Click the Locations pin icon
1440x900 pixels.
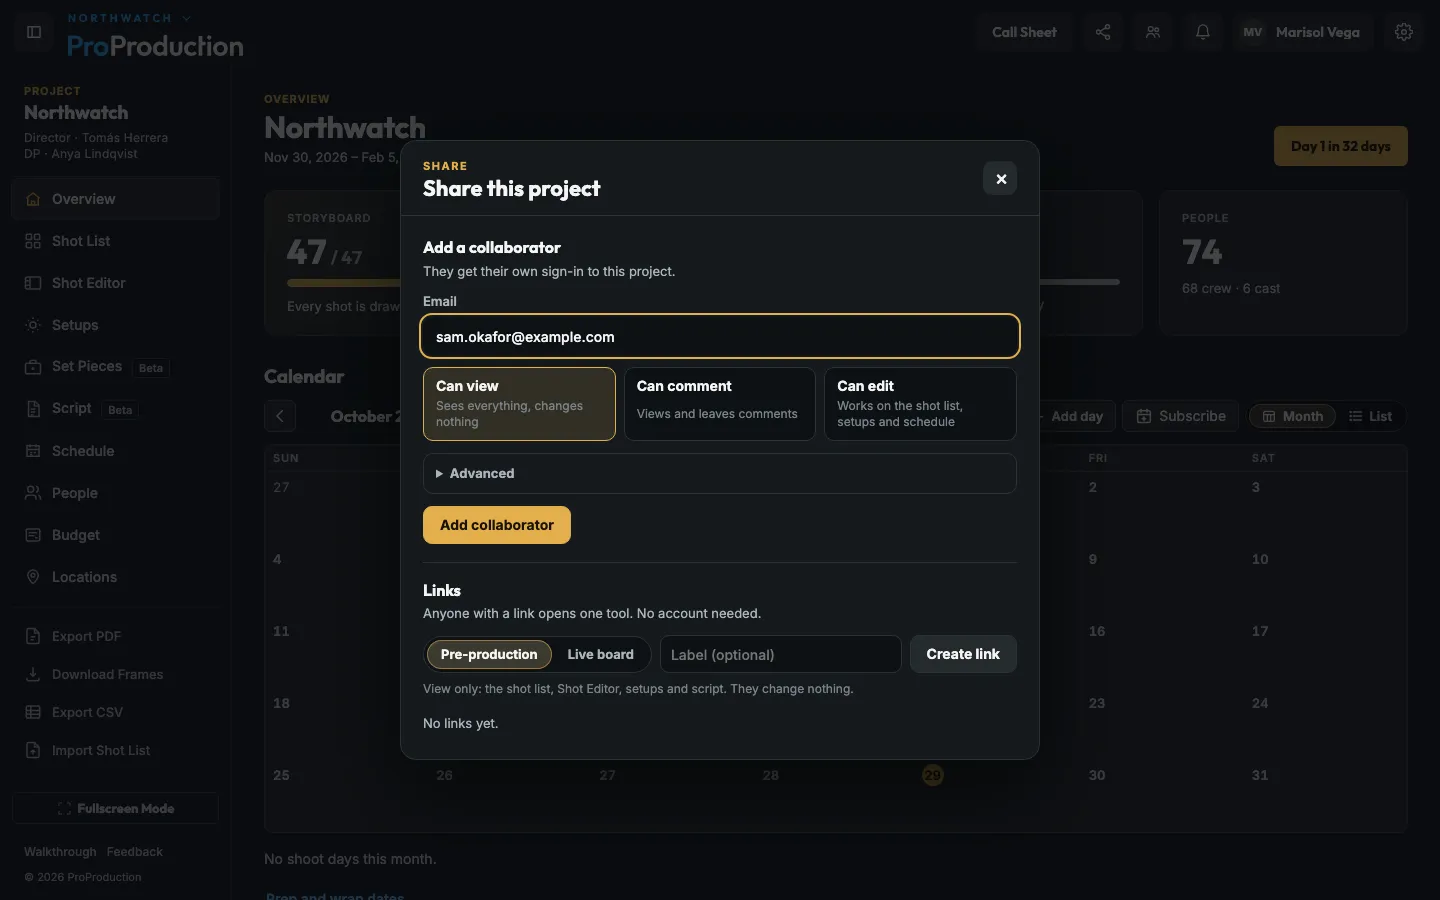[x=33, y=577]
